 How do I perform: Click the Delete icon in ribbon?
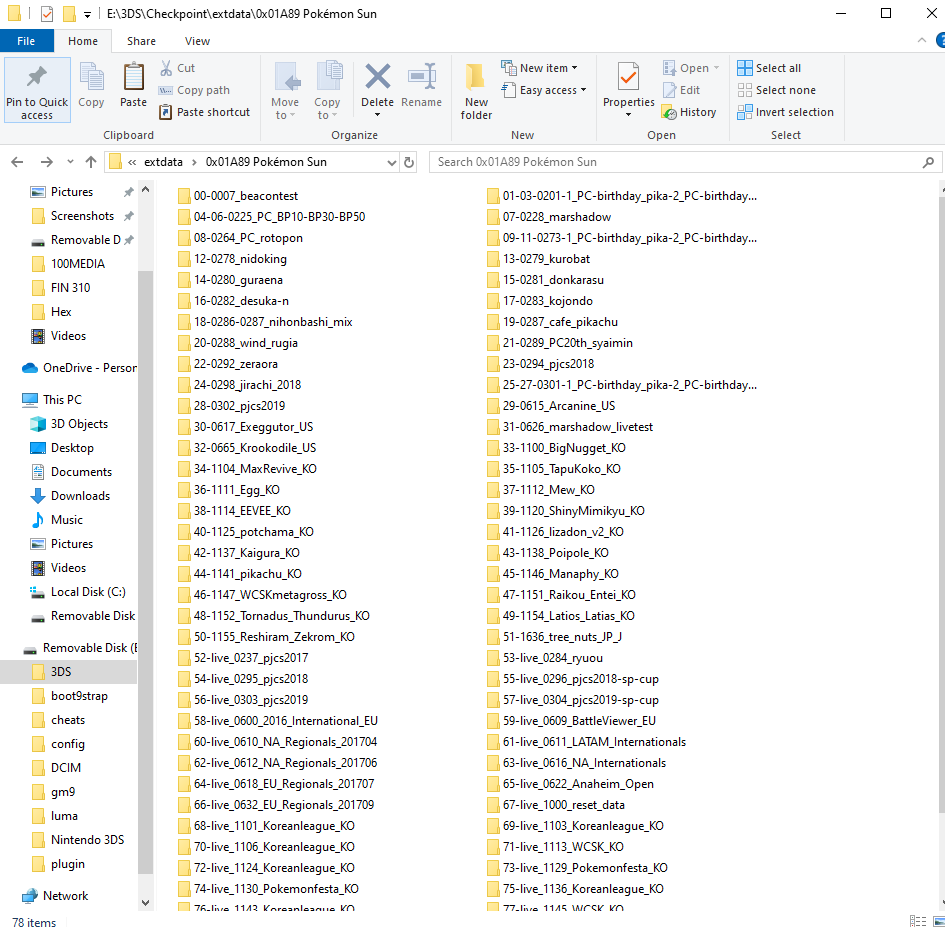[x=377, y=87]
